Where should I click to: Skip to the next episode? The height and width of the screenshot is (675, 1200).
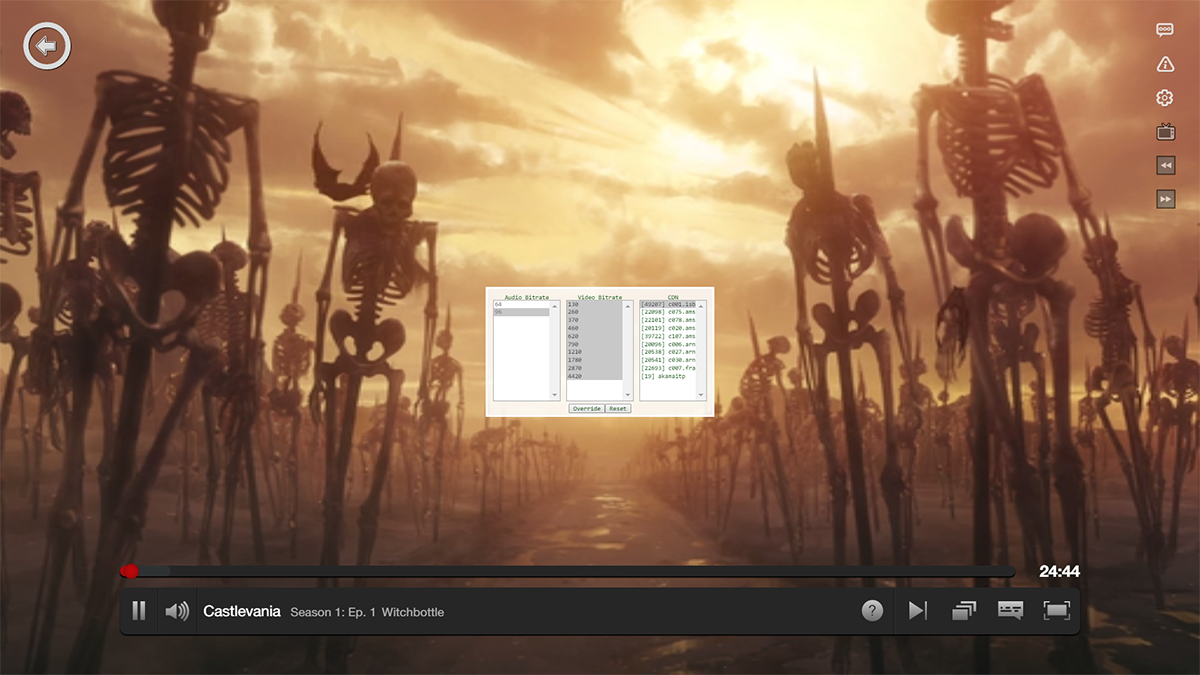pyautogui.click(x=917, y=611)
